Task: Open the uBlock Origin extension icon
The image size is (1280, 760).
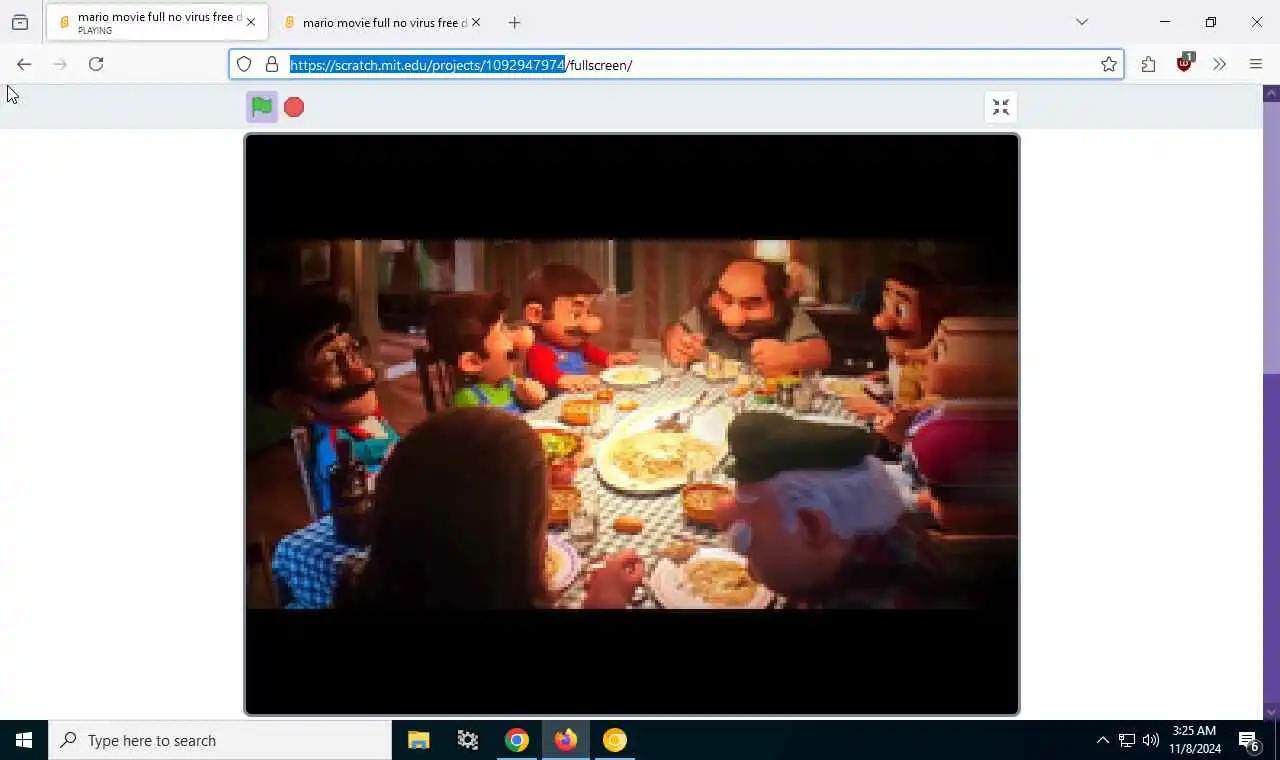Action: point(1185,63)
